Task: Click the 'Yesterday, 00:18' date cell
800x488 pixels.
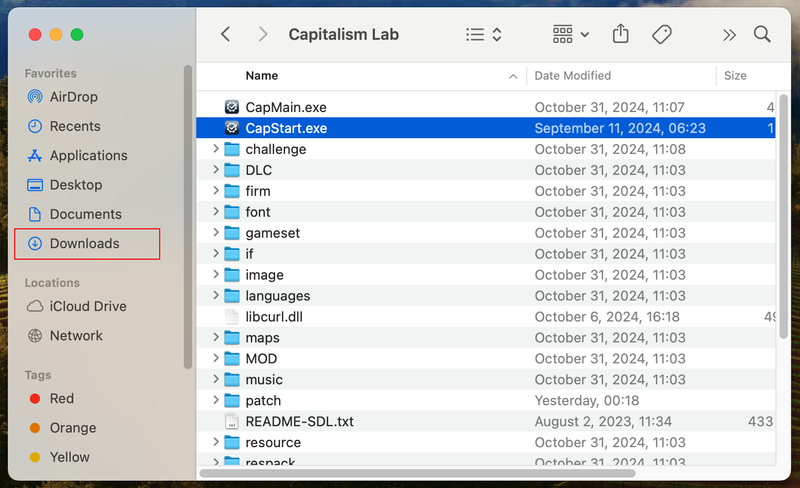Action: click(x=587, y=401)
